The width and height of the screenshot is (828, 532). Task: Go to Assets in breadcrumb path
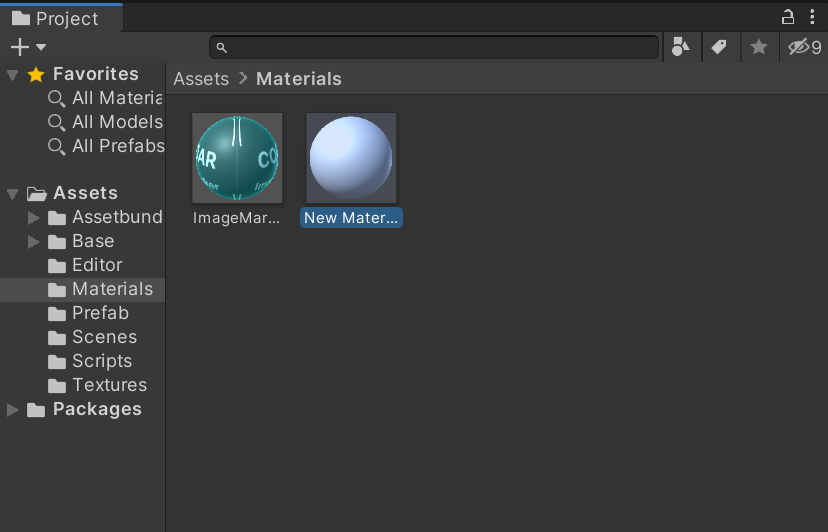pos(201,79)
